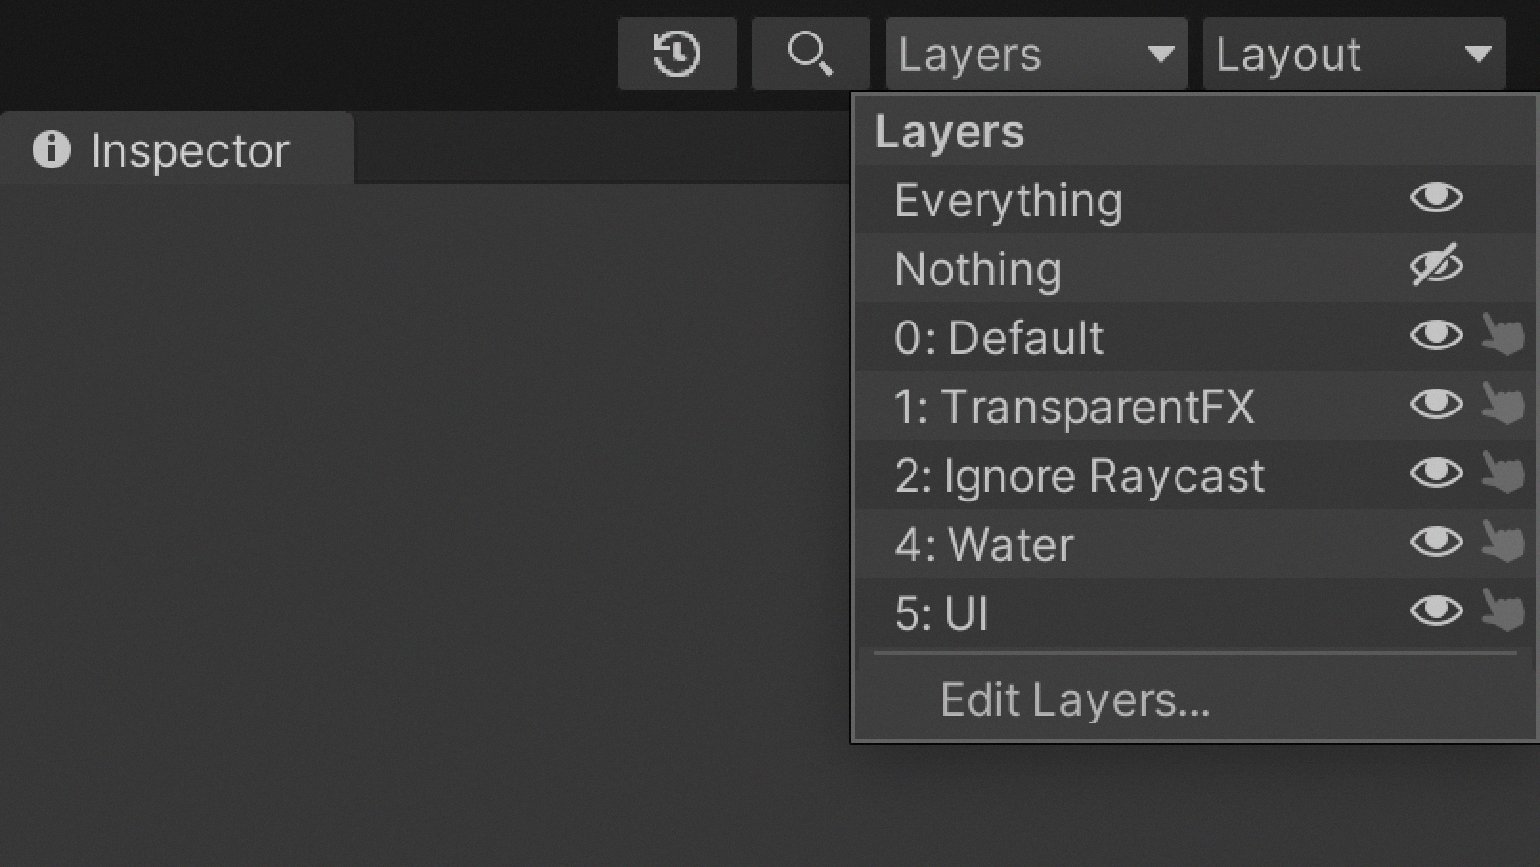Toggle picking hand for Ignore Raycast layer
The height and width of the screenshot is (867, 1540).
(x=1502, y=473)
